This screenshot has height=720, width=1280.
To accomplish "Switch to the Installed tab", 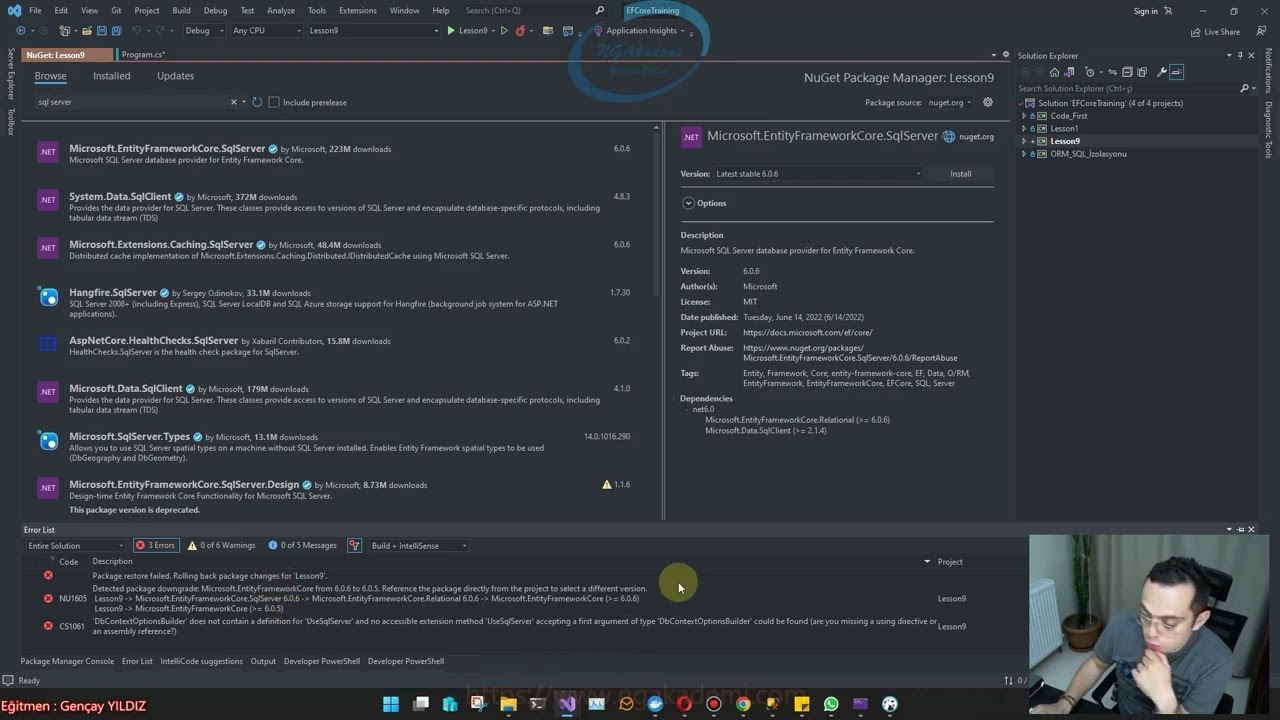I will (112, 76).
